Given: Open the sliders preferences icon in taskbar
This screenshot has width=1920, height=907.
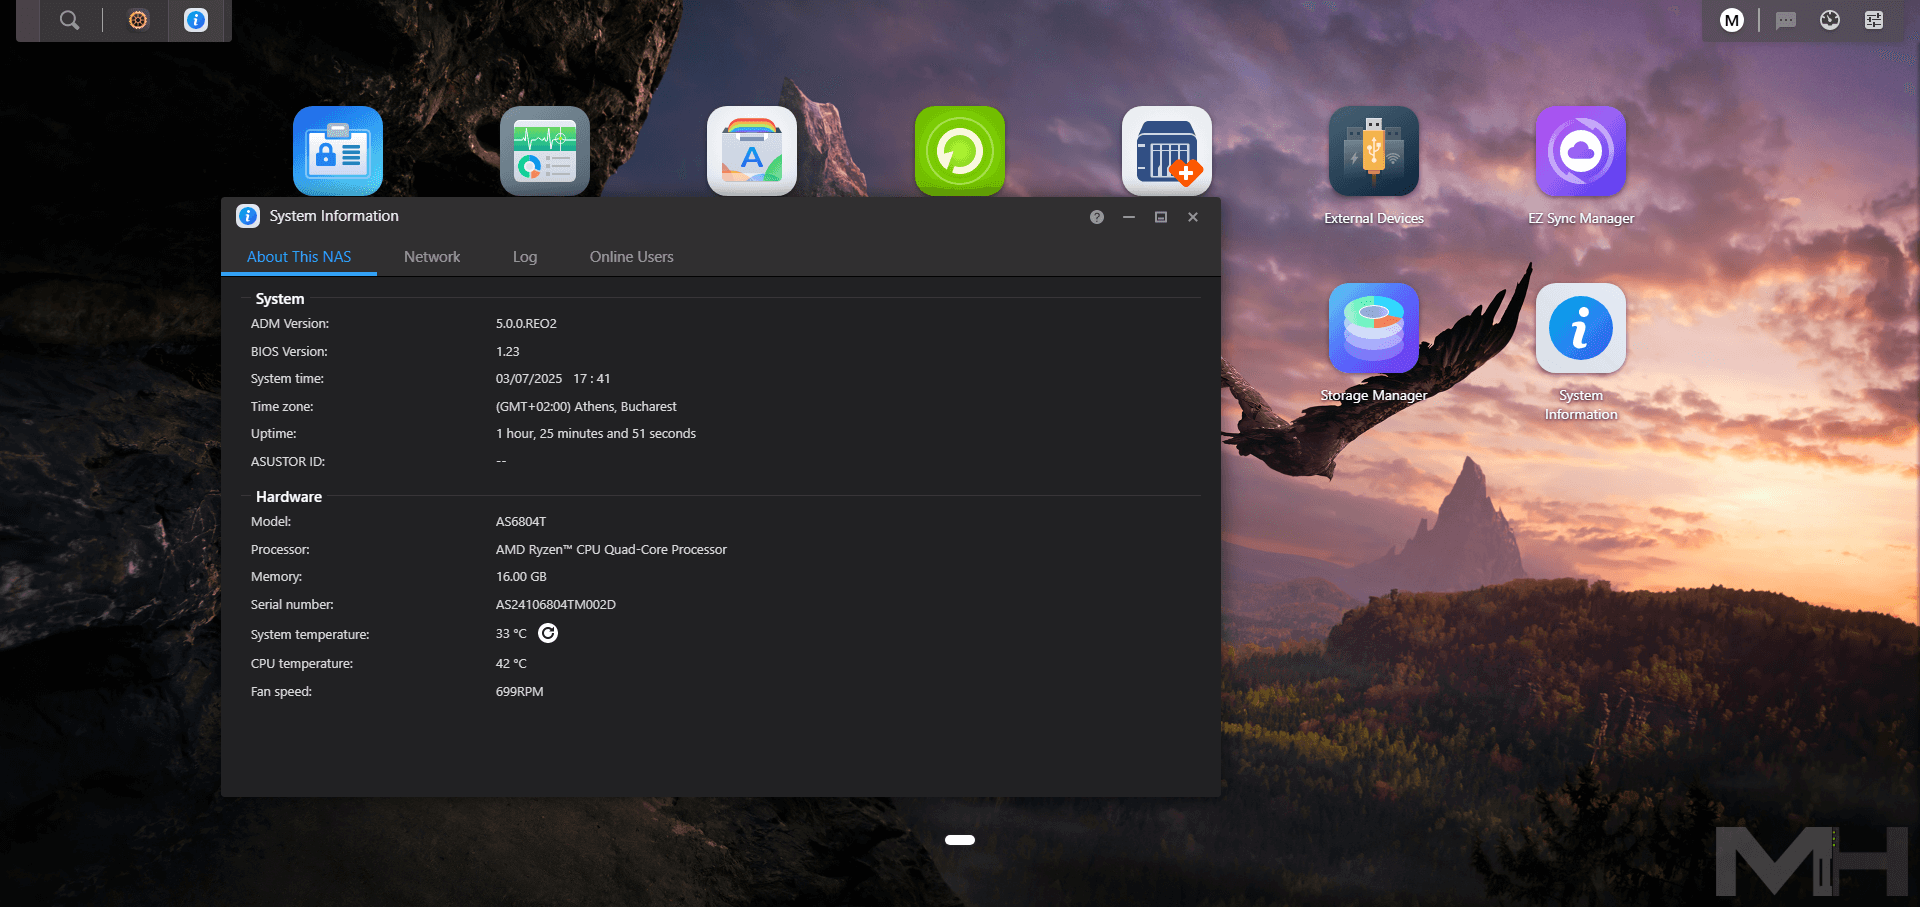Looking at the screenshot, I should point(1874,20).
